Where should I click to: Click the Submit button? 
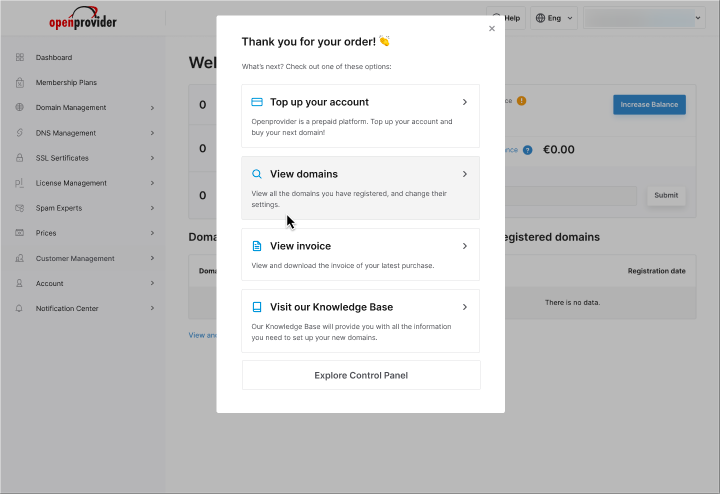point(666,195)
